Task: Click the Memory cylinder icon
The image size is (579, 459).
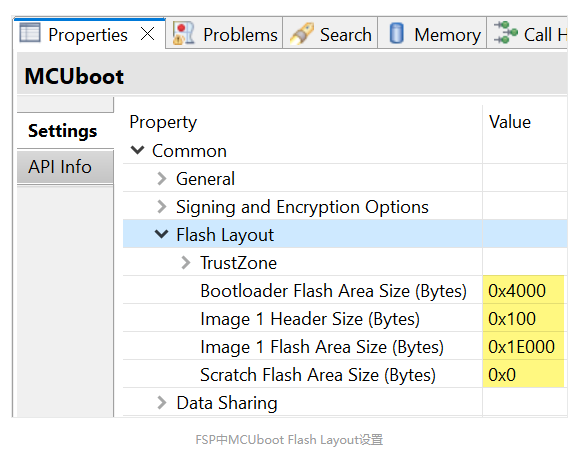Action: click(397, 33)
